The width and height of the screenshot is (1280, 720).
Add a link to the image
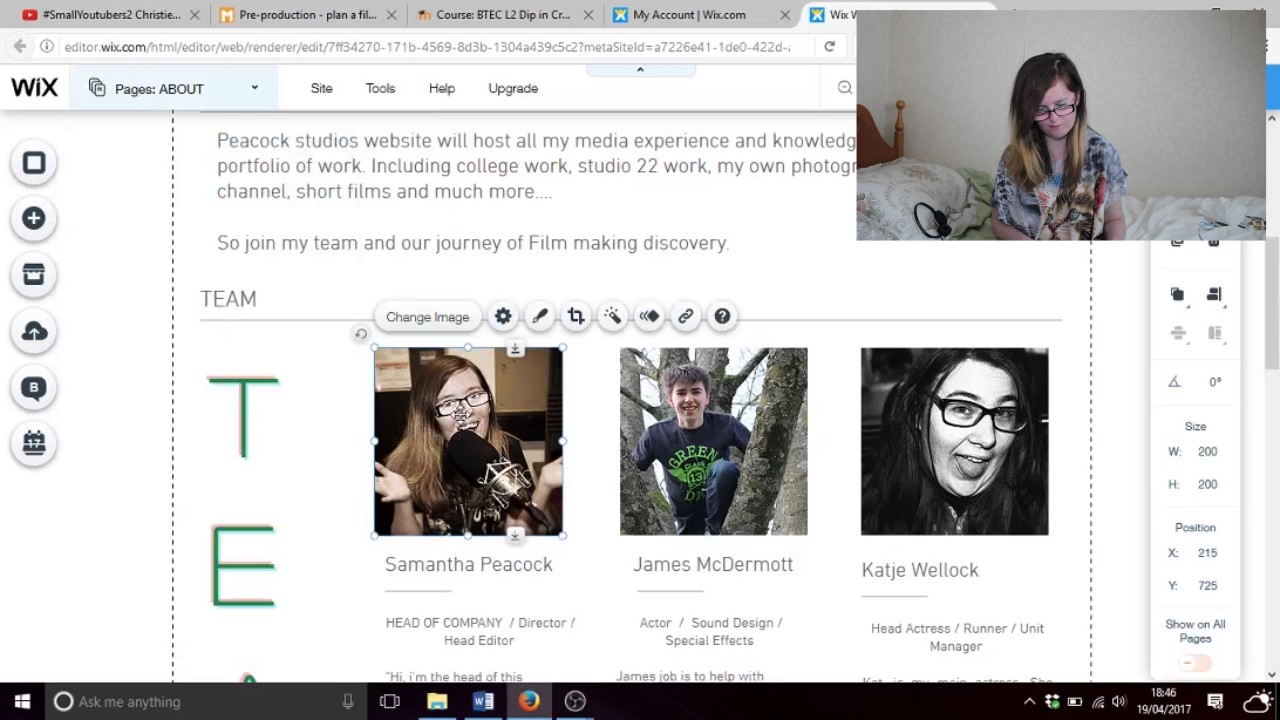(685, 316)
